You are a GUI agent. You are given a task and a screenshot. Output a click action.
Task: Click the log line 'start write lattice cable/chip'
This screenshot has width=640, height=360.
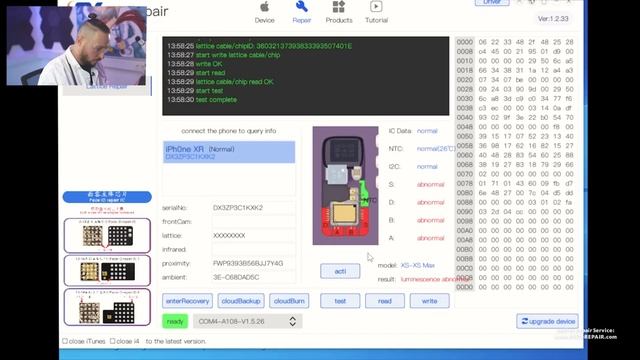238,55
